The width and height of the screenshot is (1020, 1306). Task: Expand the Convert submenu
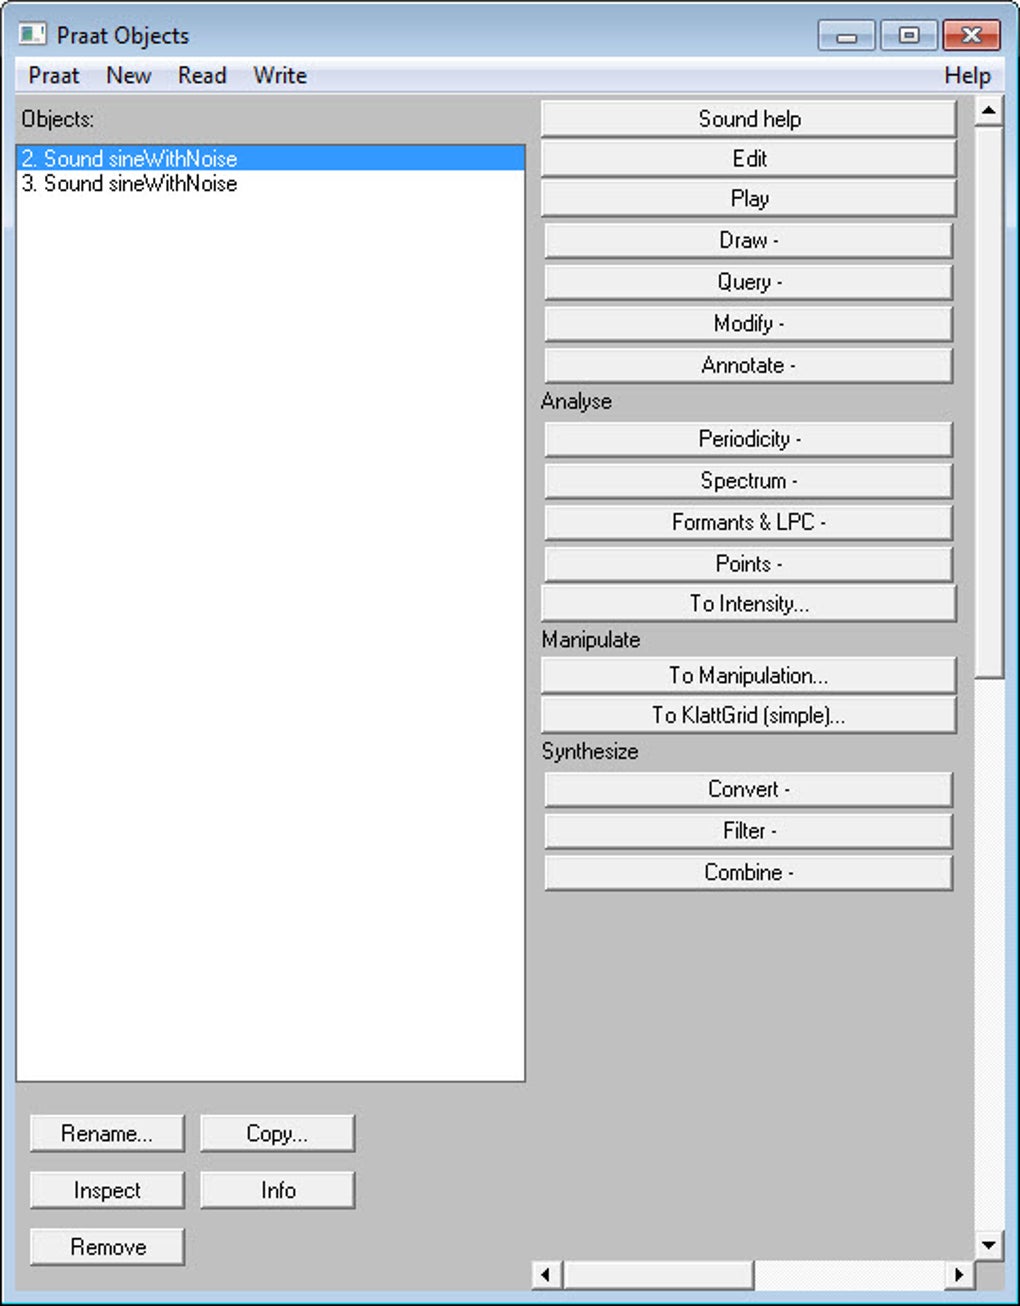(749, 789)
